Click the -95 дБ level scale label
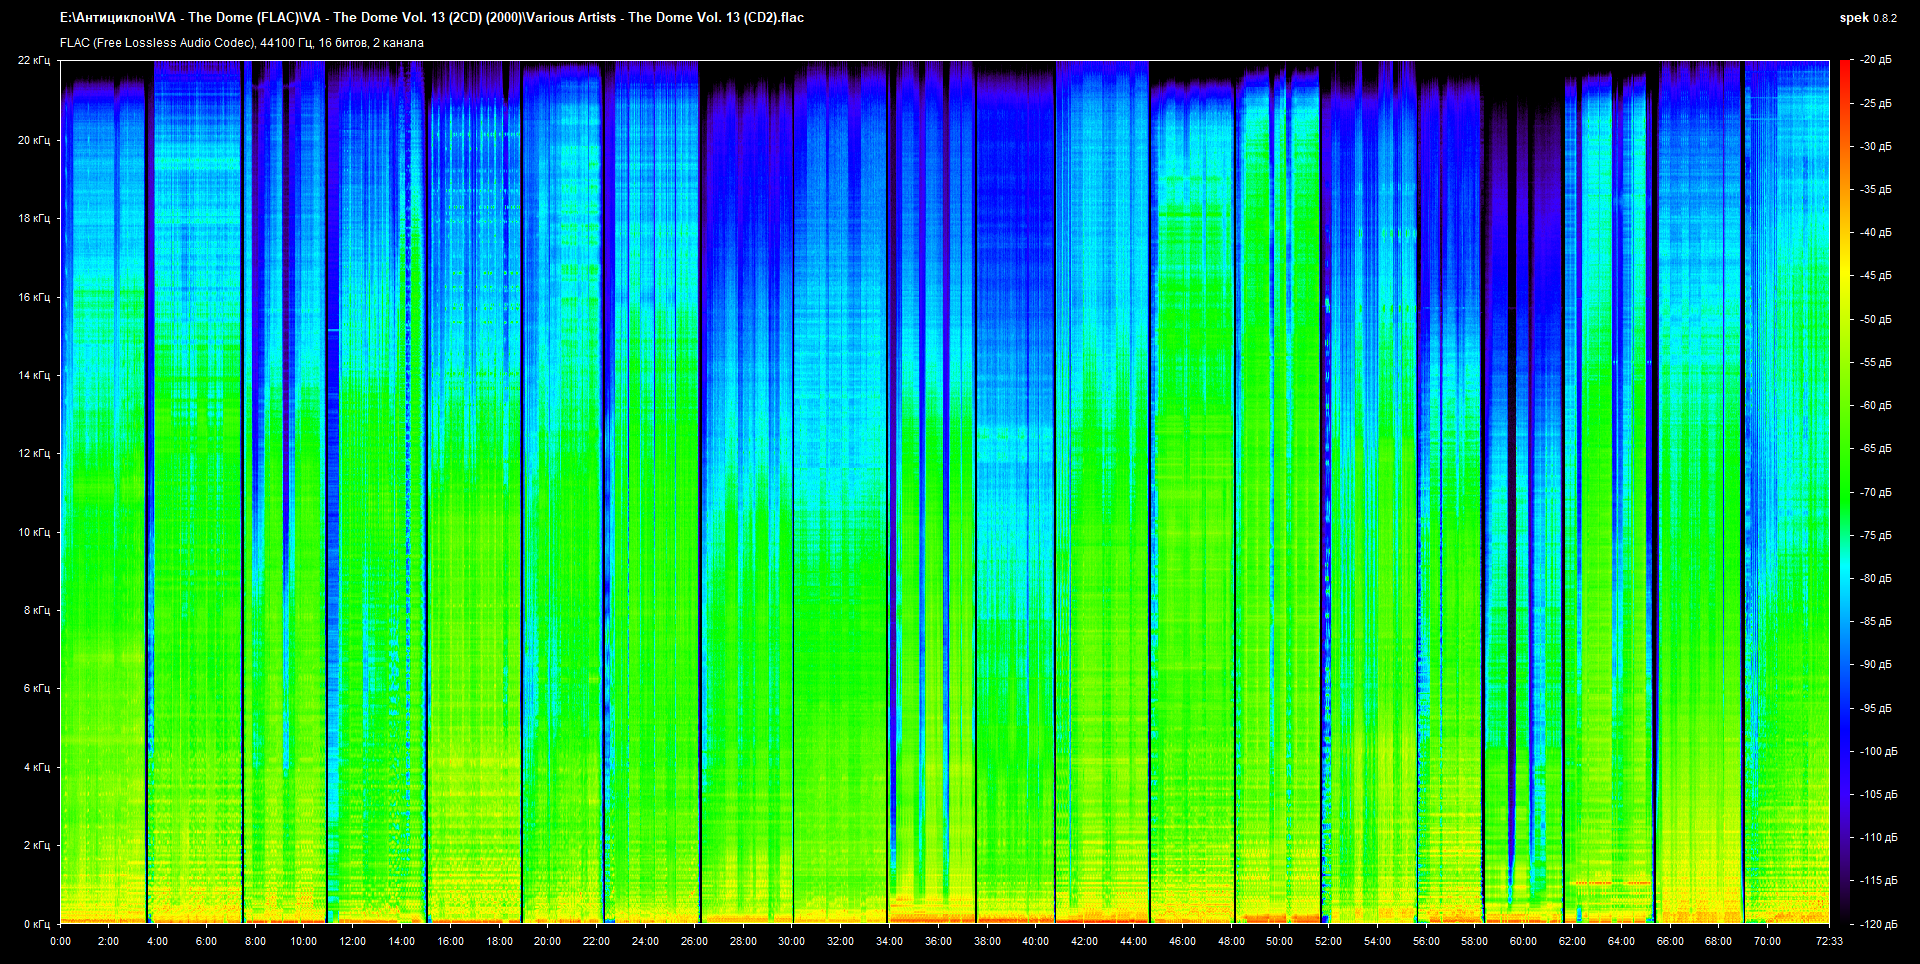The height and width of the screenshot is (964, 1920). click(x=1875, y=708)
